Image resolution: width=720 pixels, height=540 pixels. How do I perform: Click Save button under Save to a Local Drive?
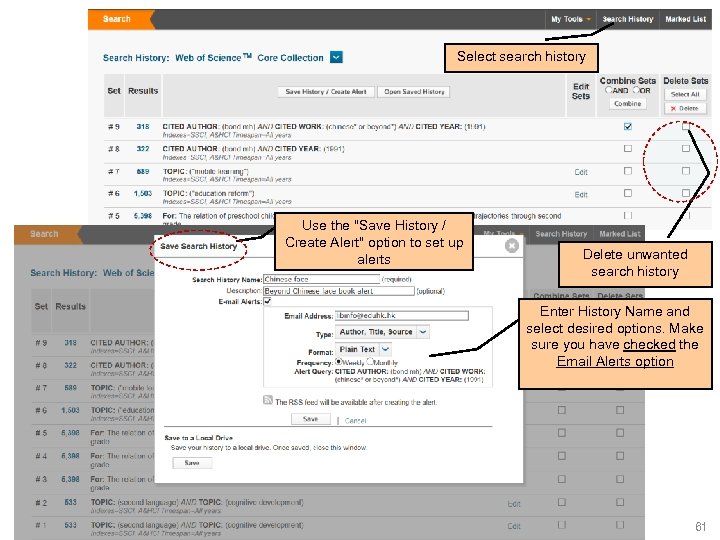click(x=192, y=463)
